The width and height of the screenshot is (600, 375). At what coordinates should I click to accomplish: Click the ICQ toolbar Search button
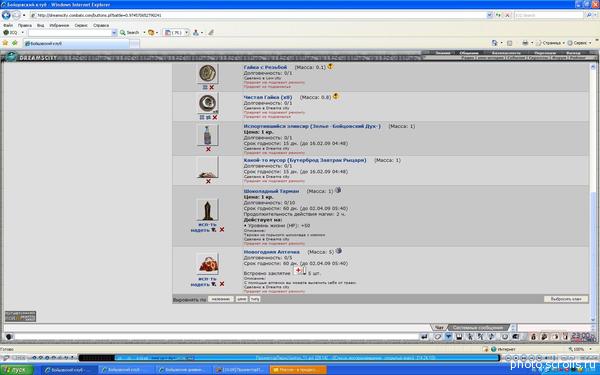point(130,33)
